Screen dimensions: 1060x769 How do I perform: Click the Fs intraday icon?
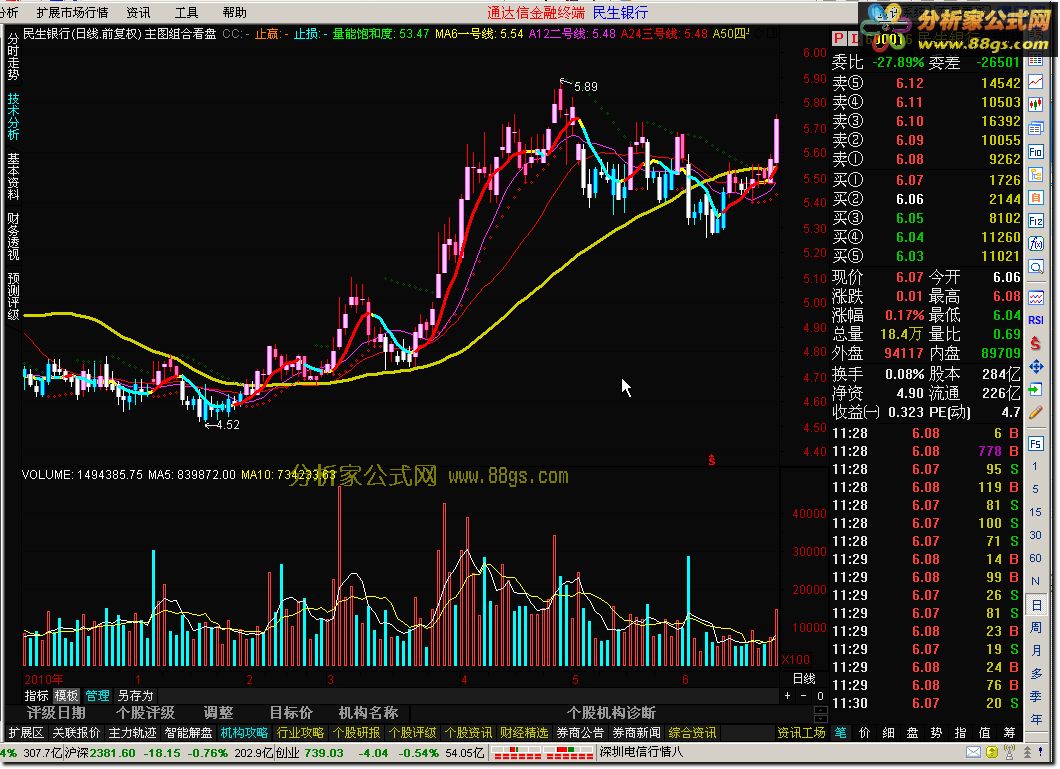coord(1036,443)
